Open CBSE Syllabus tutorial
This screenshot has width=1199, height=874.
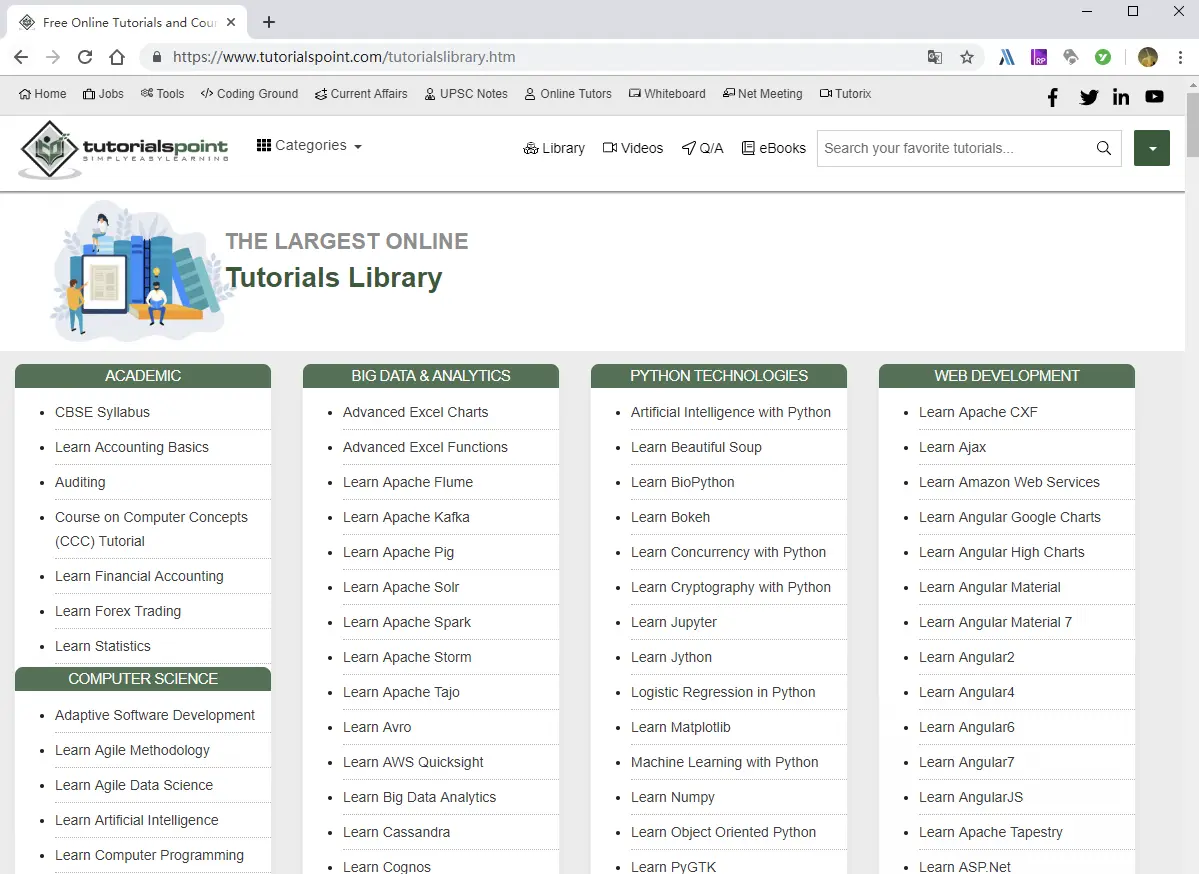(102, 412)
